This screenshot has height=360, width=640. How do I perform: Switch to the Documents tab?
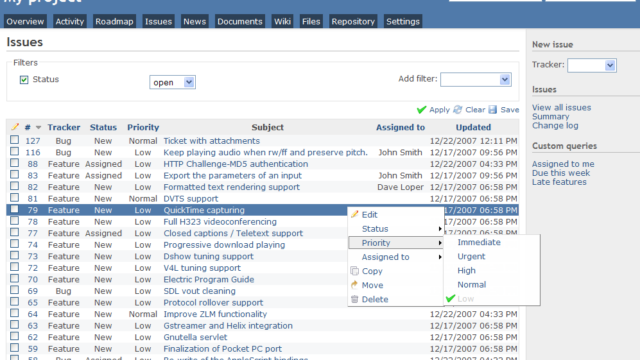coord(240,22)
